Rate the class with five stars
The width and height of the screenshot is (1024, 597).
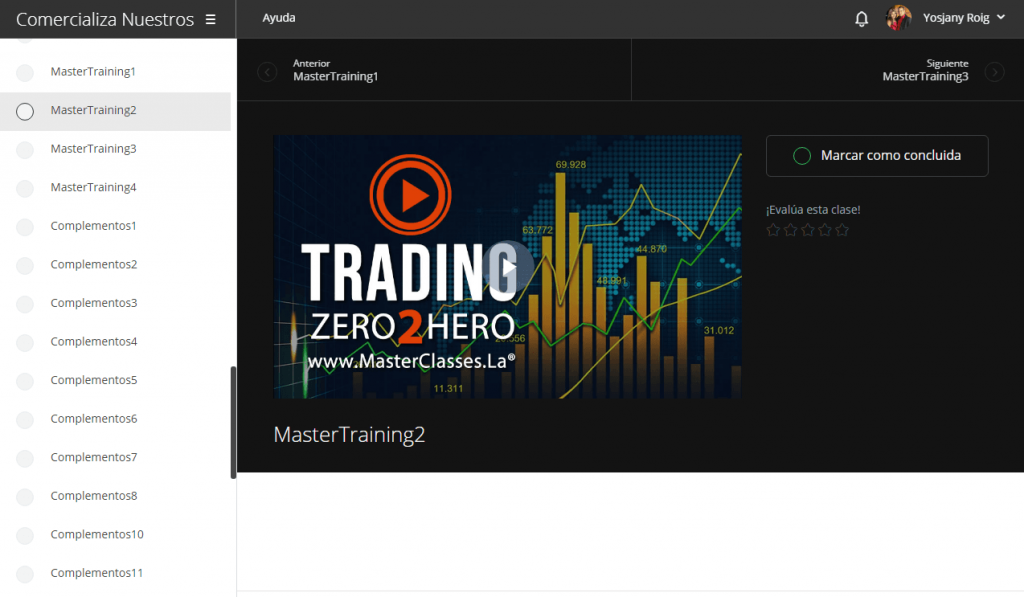click(842, 229)
